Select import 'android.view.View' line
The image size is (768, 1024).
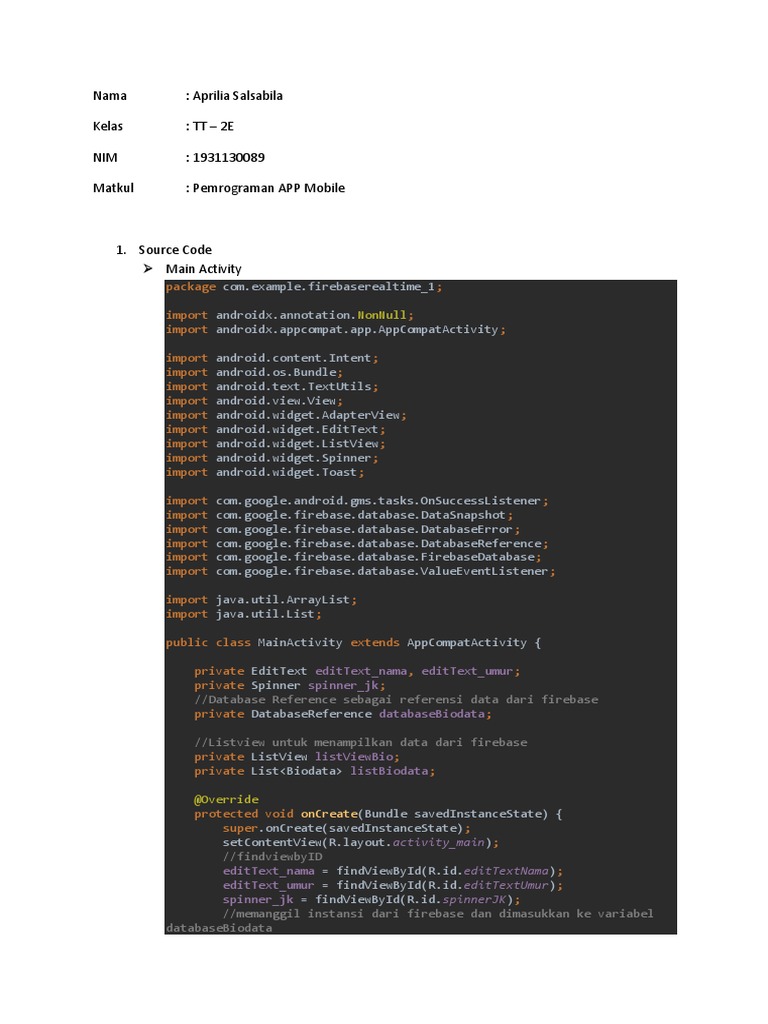[254, 401]
